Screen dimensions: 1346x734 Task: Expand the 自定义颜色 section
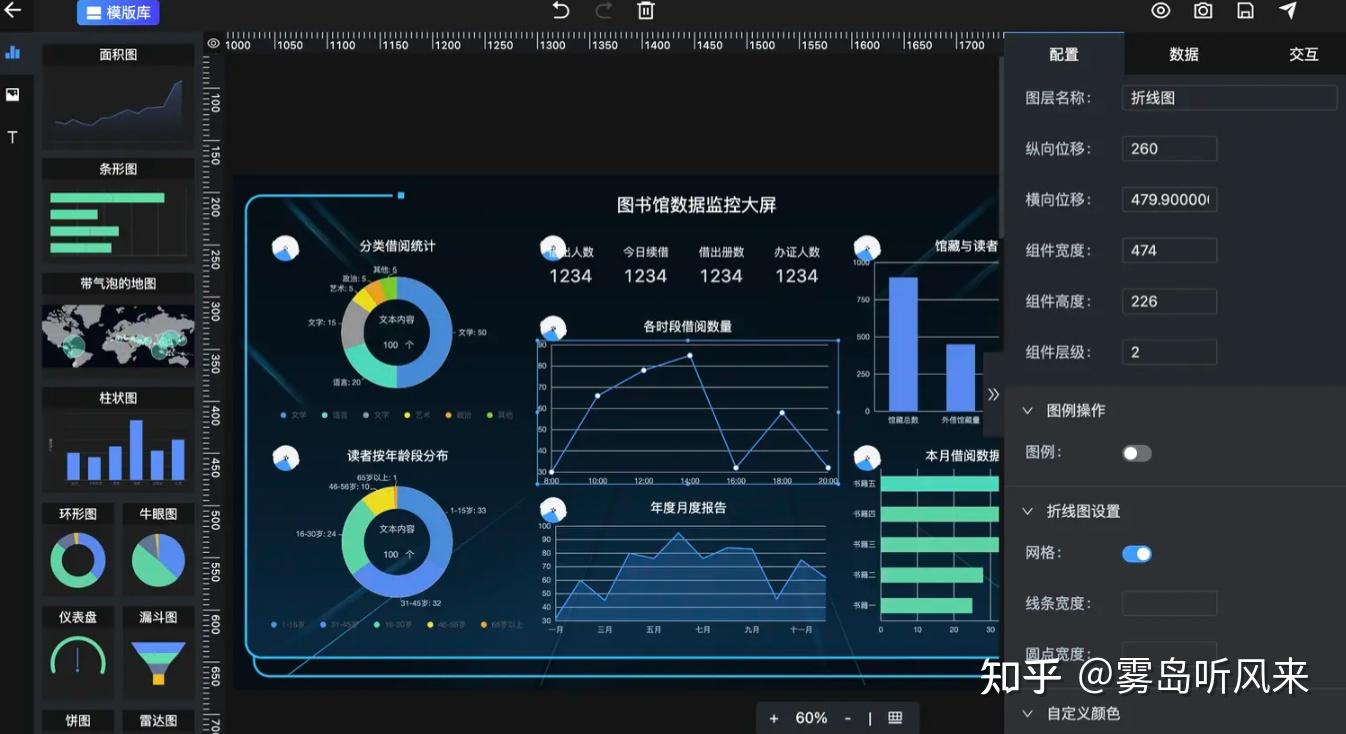pyautogui.click(x=1027, y=714)
